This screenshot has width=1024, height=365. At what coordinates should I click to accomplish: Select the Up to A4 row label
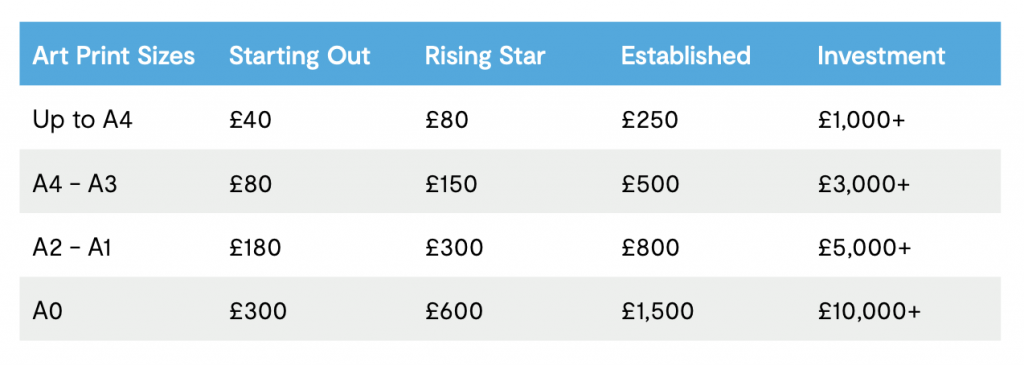coord(83,121)
